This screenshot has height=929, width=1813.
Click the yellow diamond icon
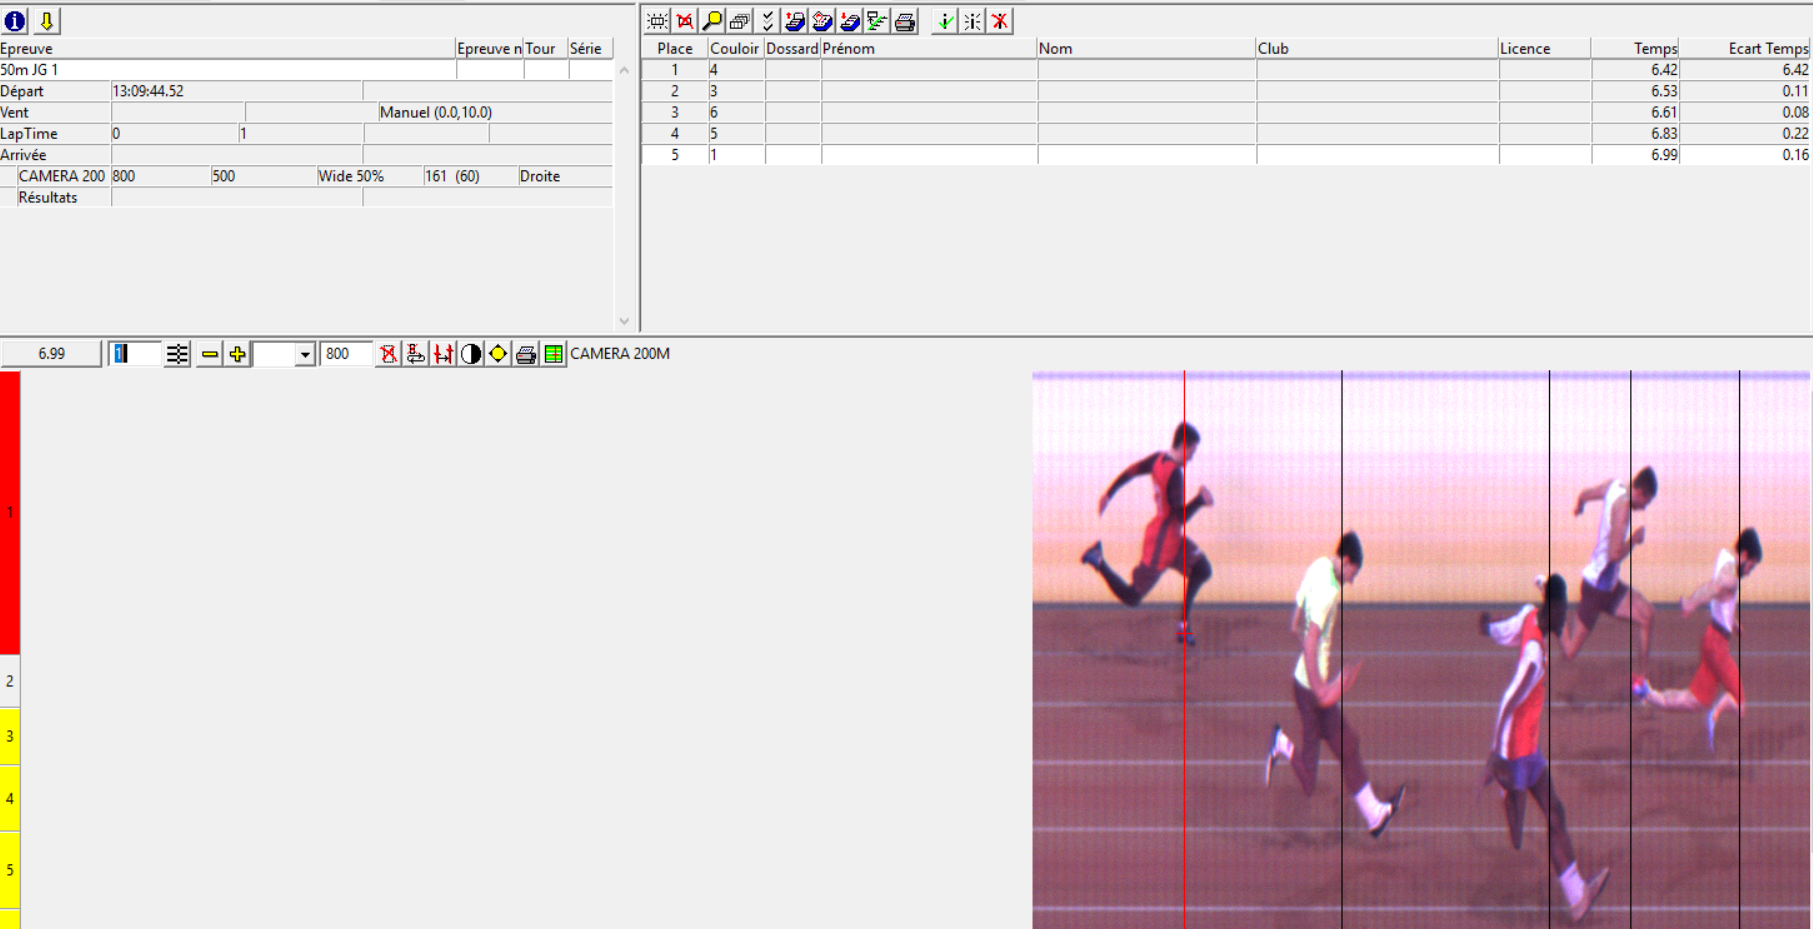pos(498,354)
